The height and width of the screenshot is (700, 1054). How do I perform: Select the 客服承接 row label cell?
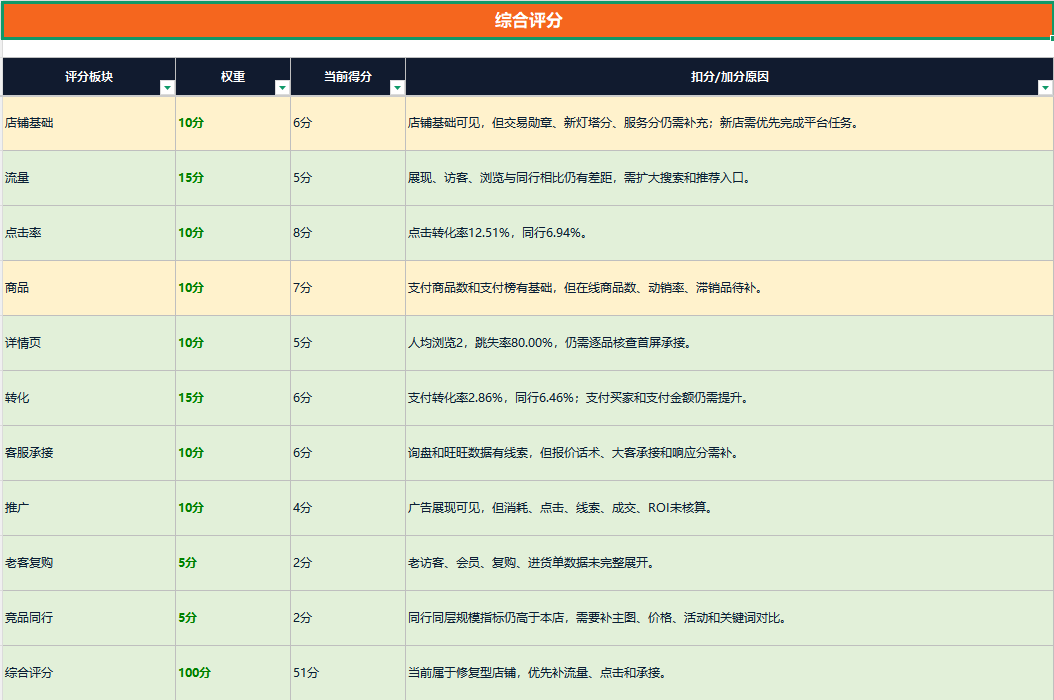[x=89, y=453]
